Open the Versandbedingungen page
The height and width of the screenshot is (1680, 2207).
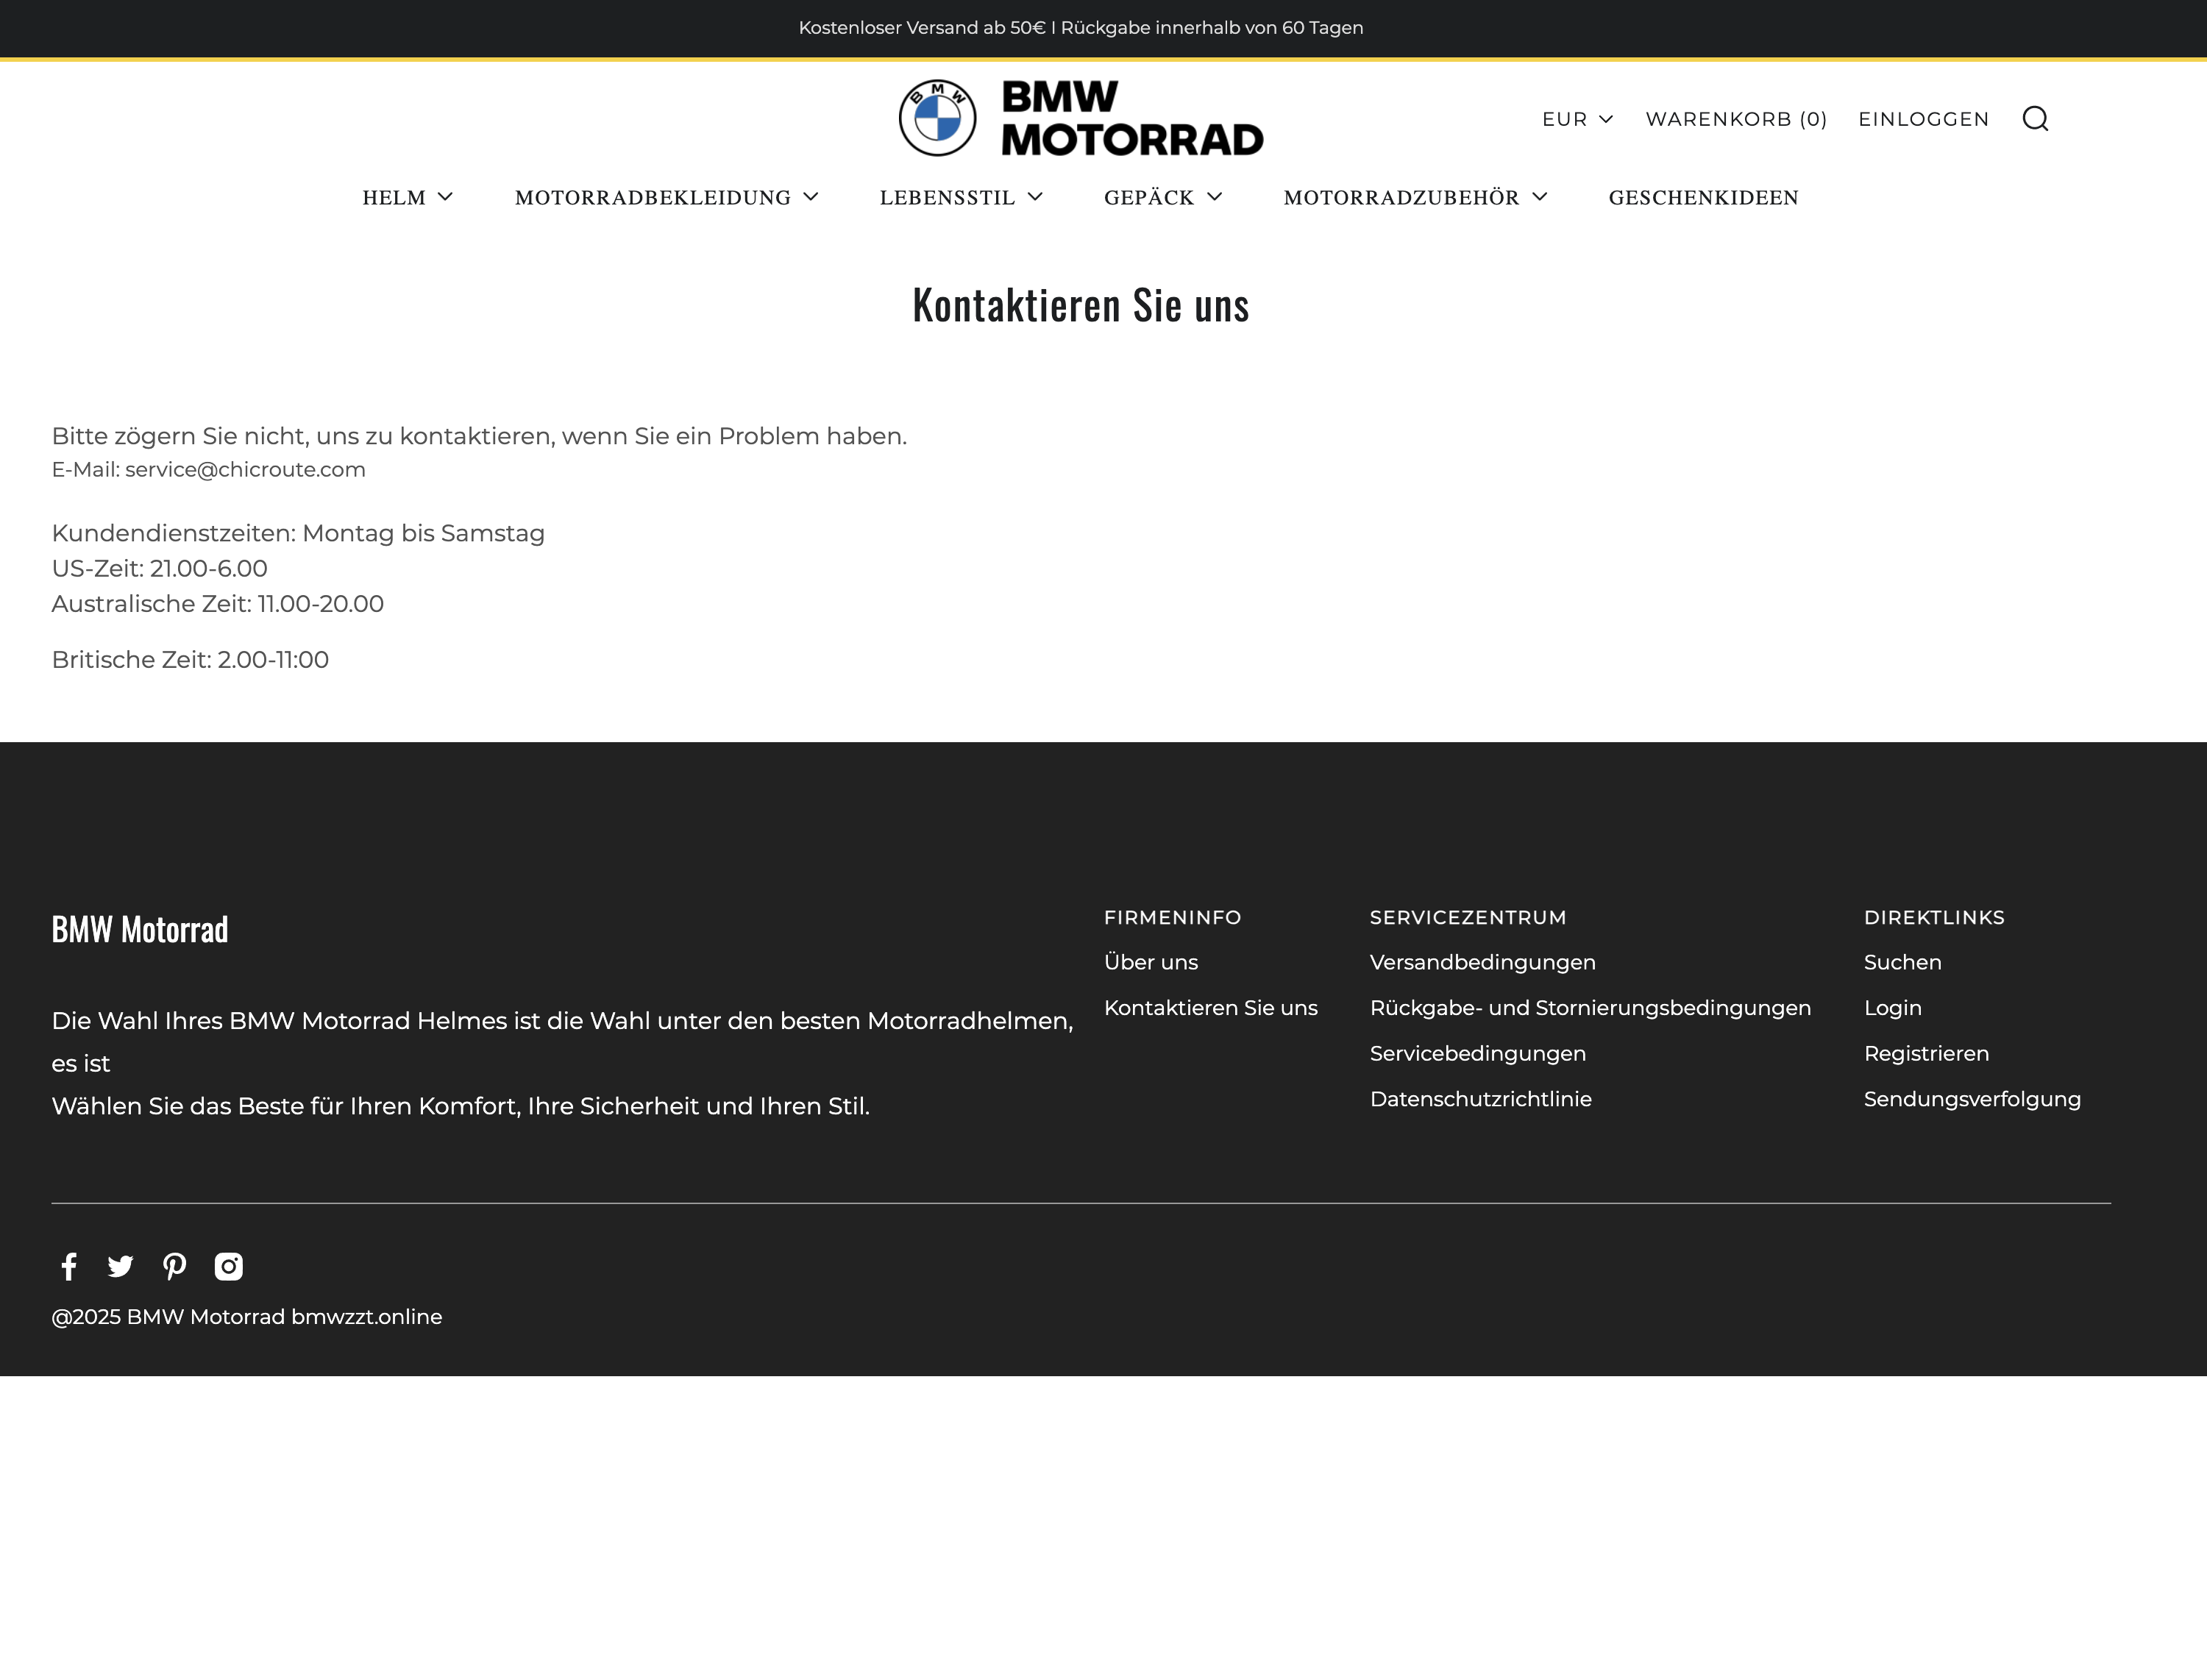[1482, 961]
